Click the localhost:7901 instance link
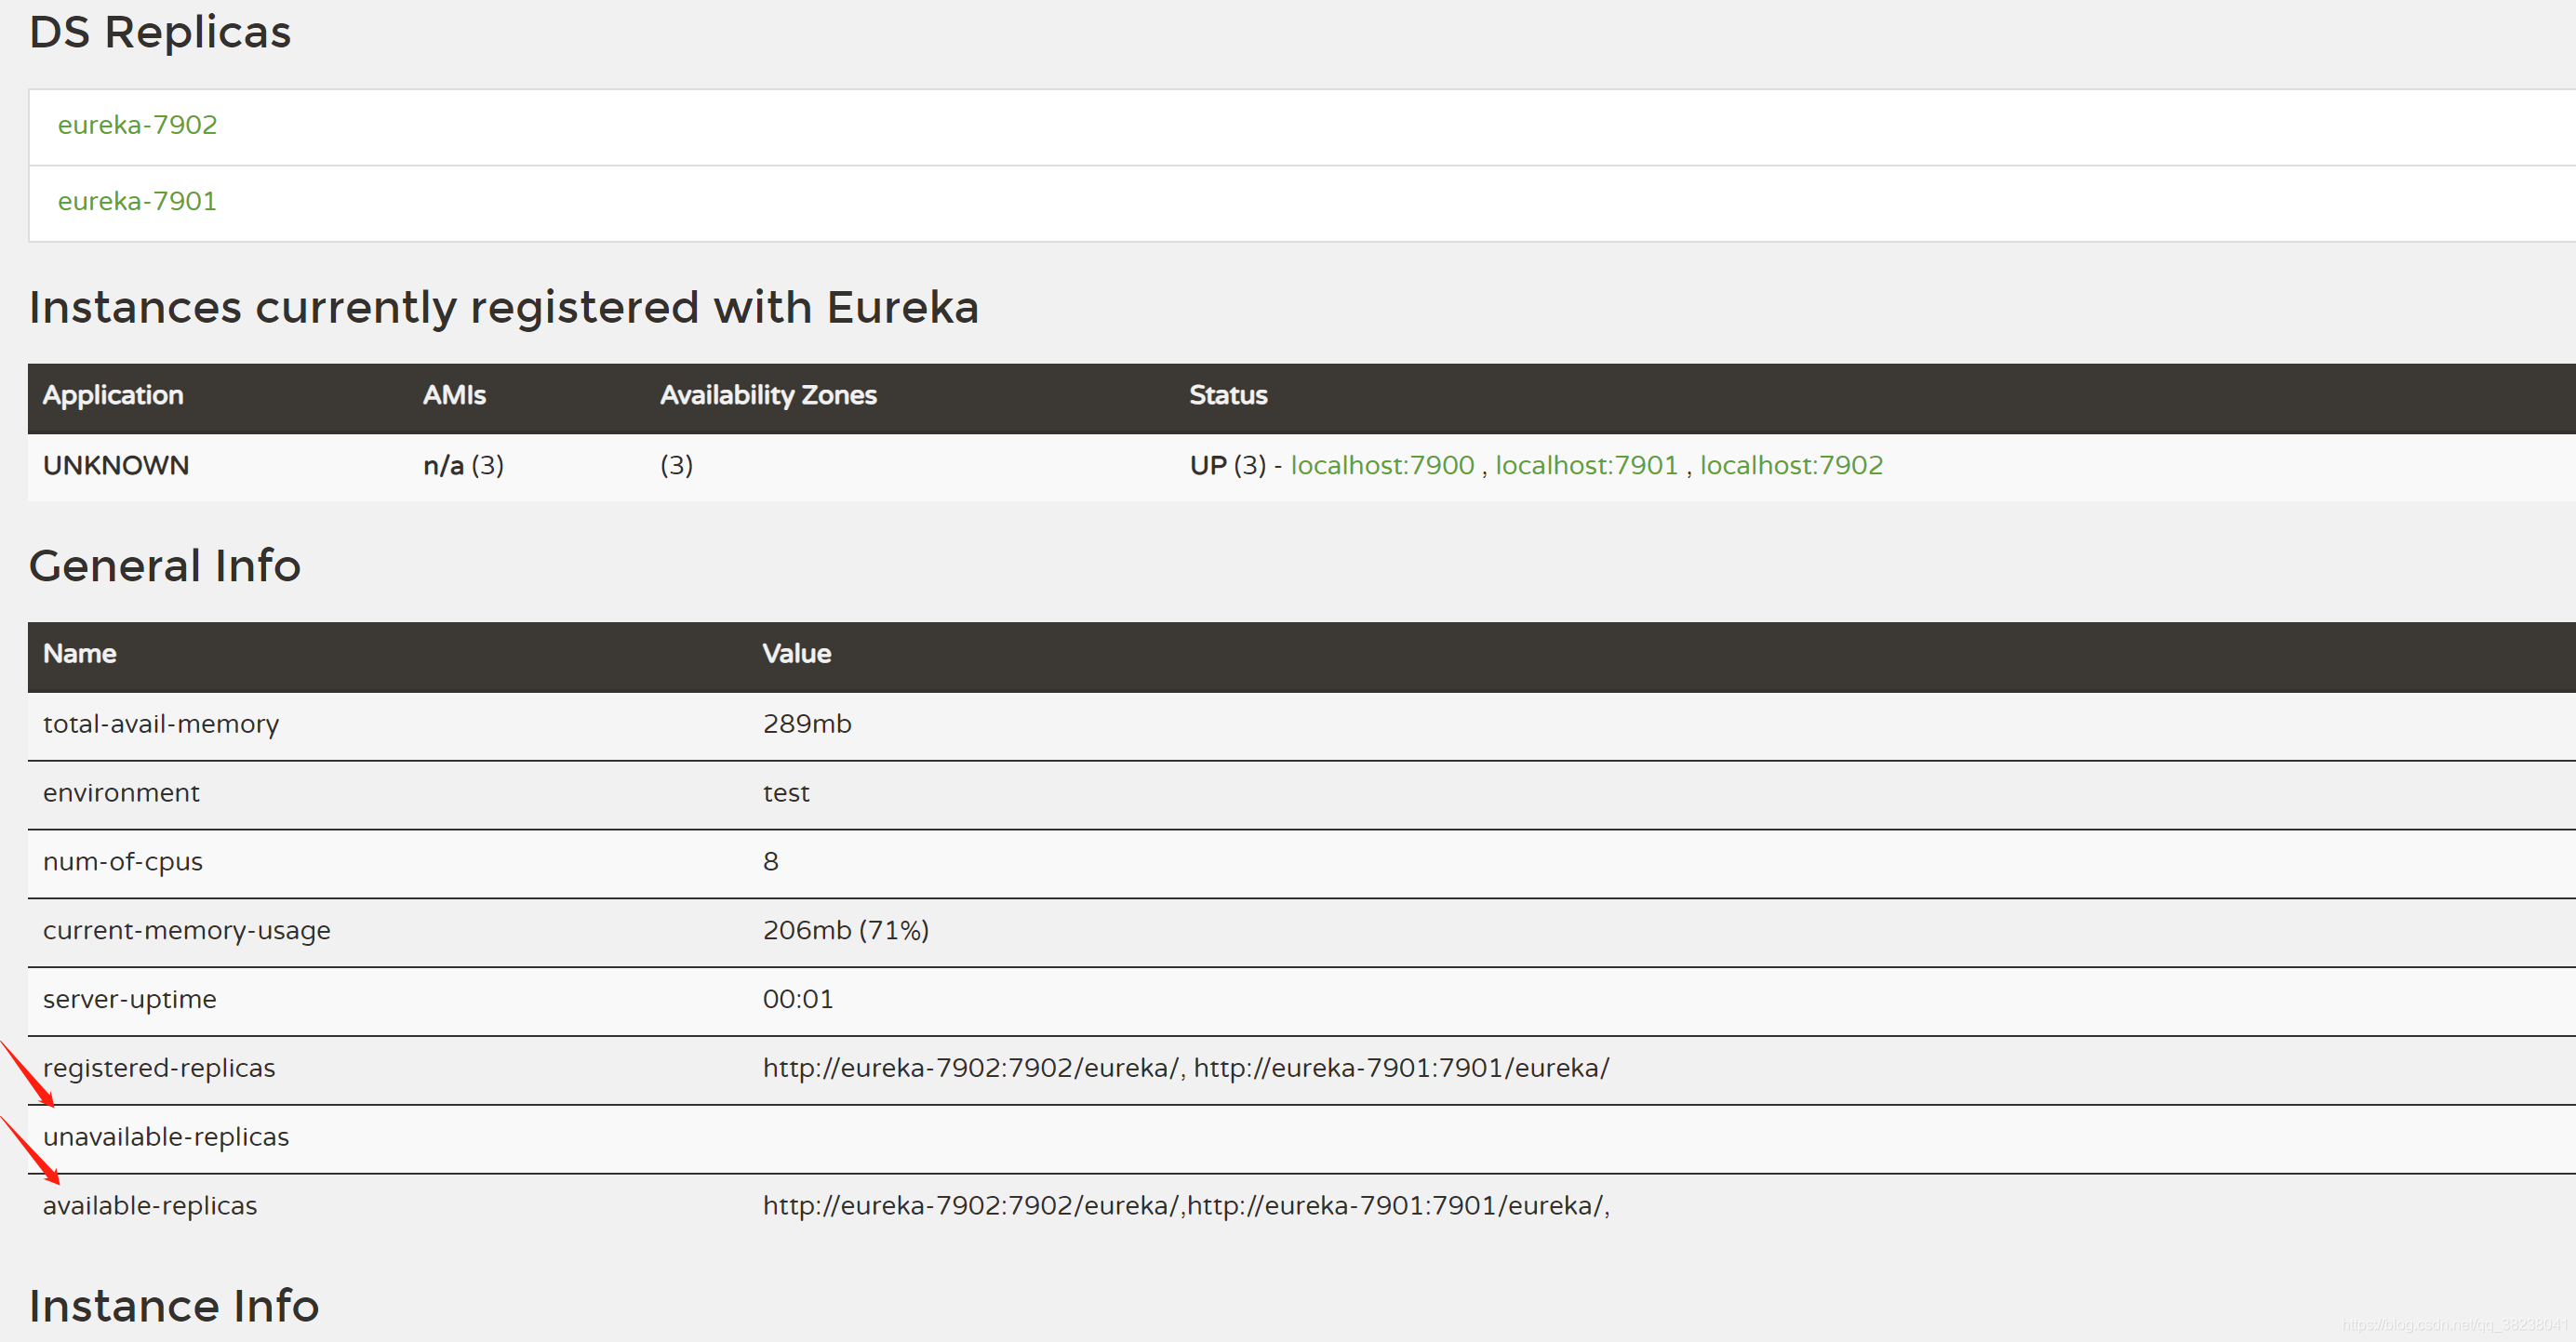 click(x=1585, y=465)
